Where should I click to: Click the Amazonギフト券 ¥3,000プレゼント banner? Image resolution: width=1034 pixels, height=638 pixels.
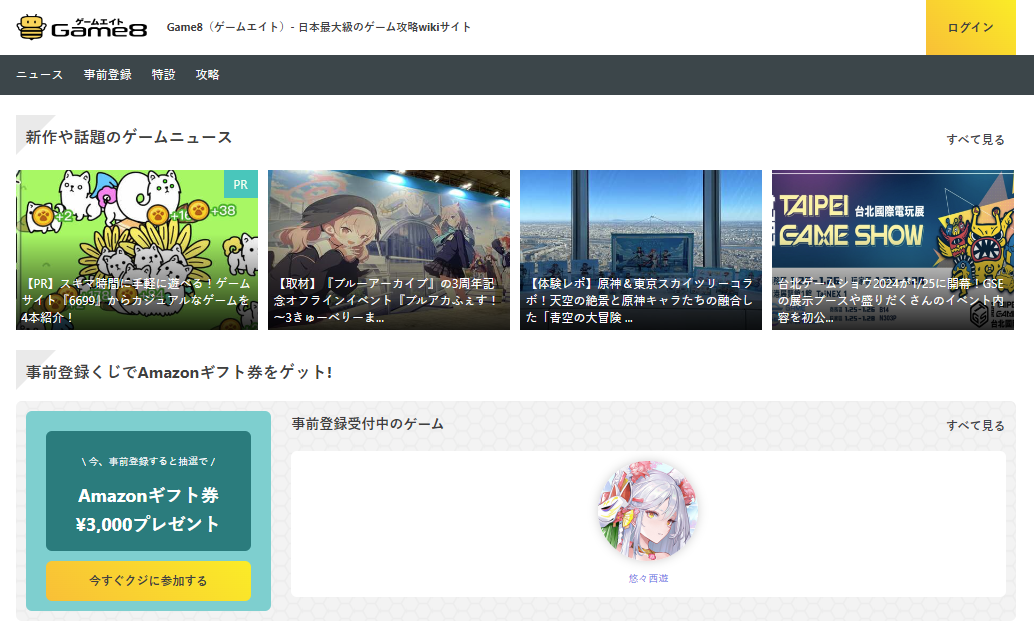148,491
